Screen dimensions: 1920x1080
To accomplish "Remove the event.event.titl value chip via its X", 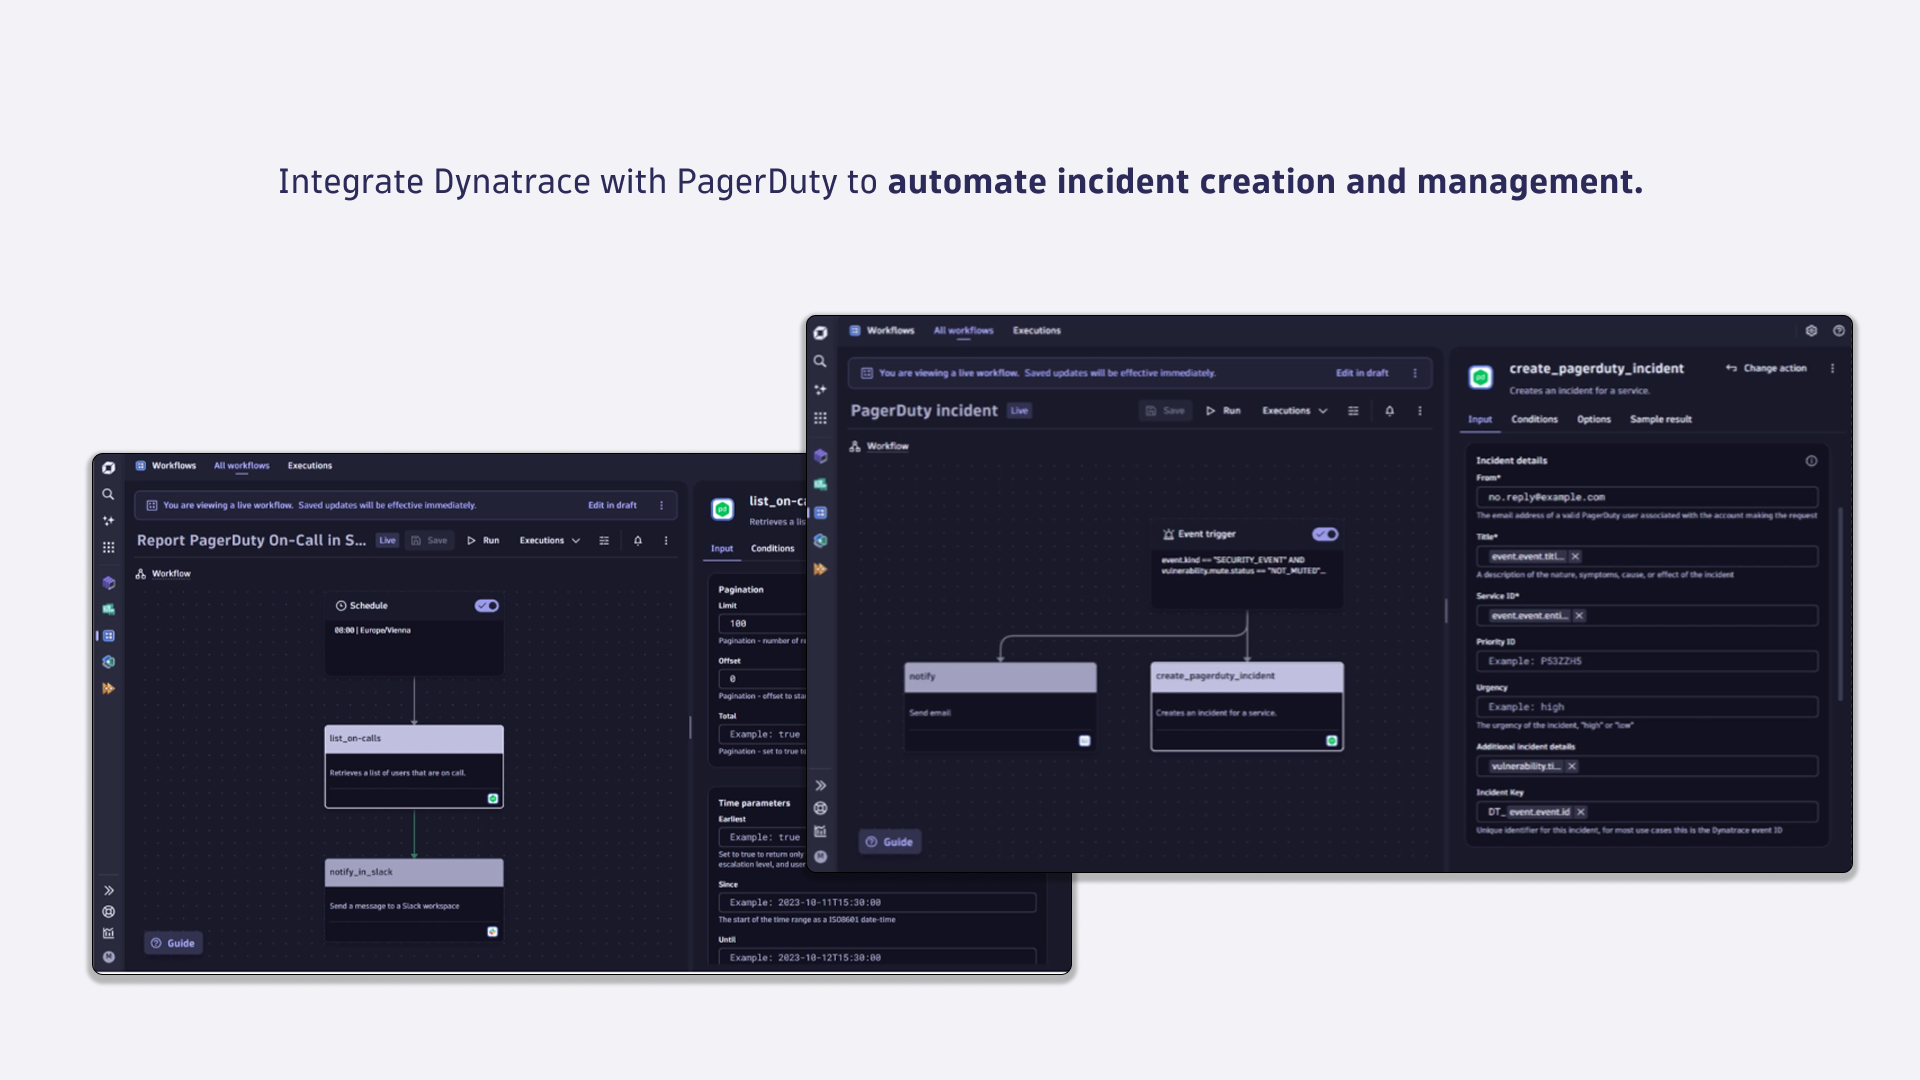I will (x=1577, y=556).
